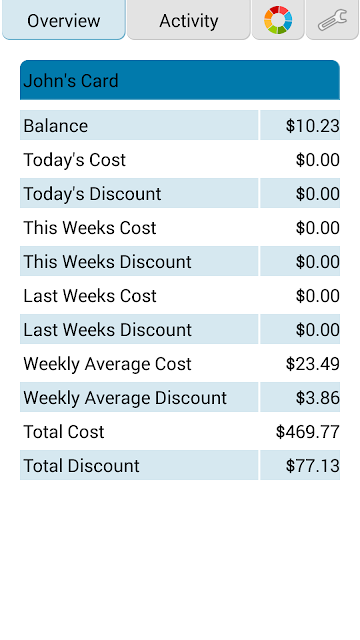Tap the $3.86 average discount value
Image resolution: width=360 pixels, height=640 pixels.
point(318,398)
